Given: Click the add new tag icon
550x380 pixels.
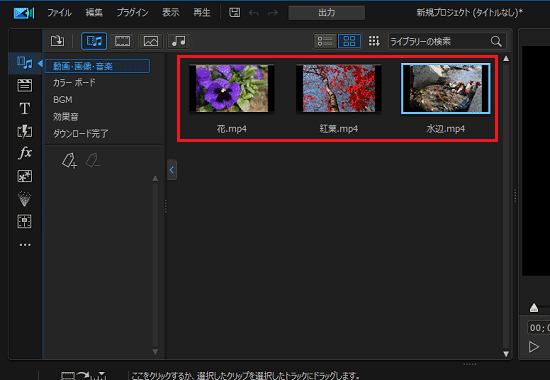Looking at the screenshot, I should click(x=69, y=161).
